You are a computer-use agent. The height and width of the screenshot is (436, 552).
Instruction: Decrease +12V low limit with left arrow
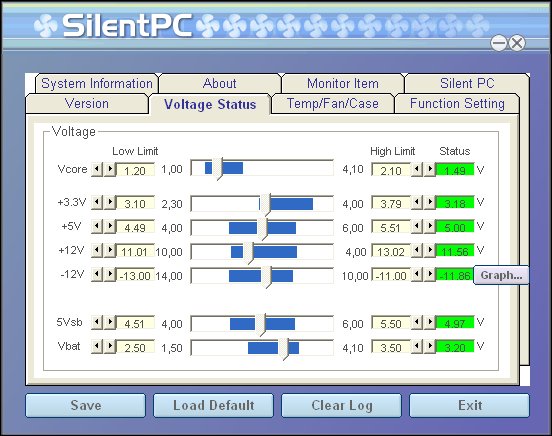click(97, 250)
